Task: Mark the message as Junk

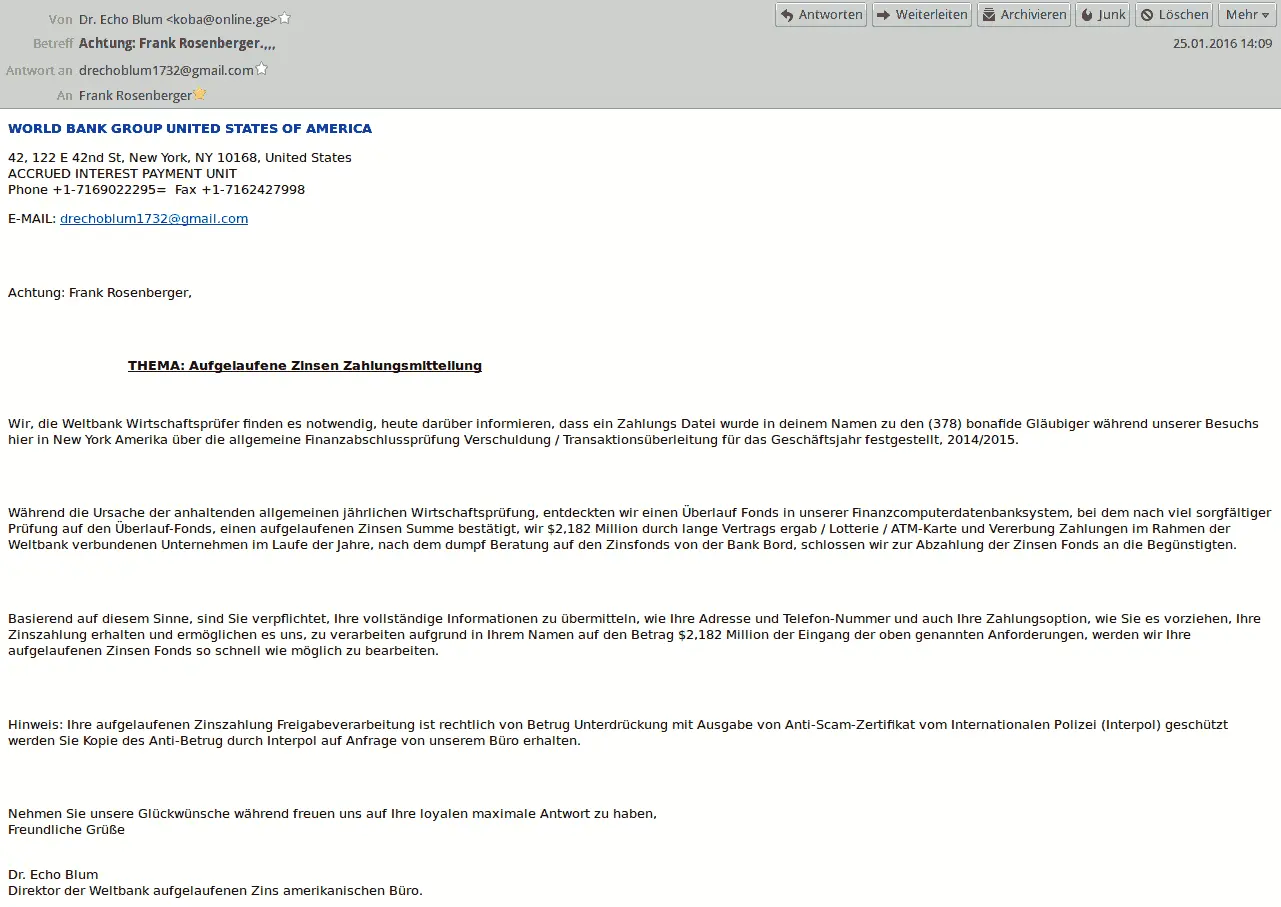Action: tap(1102, 15)
